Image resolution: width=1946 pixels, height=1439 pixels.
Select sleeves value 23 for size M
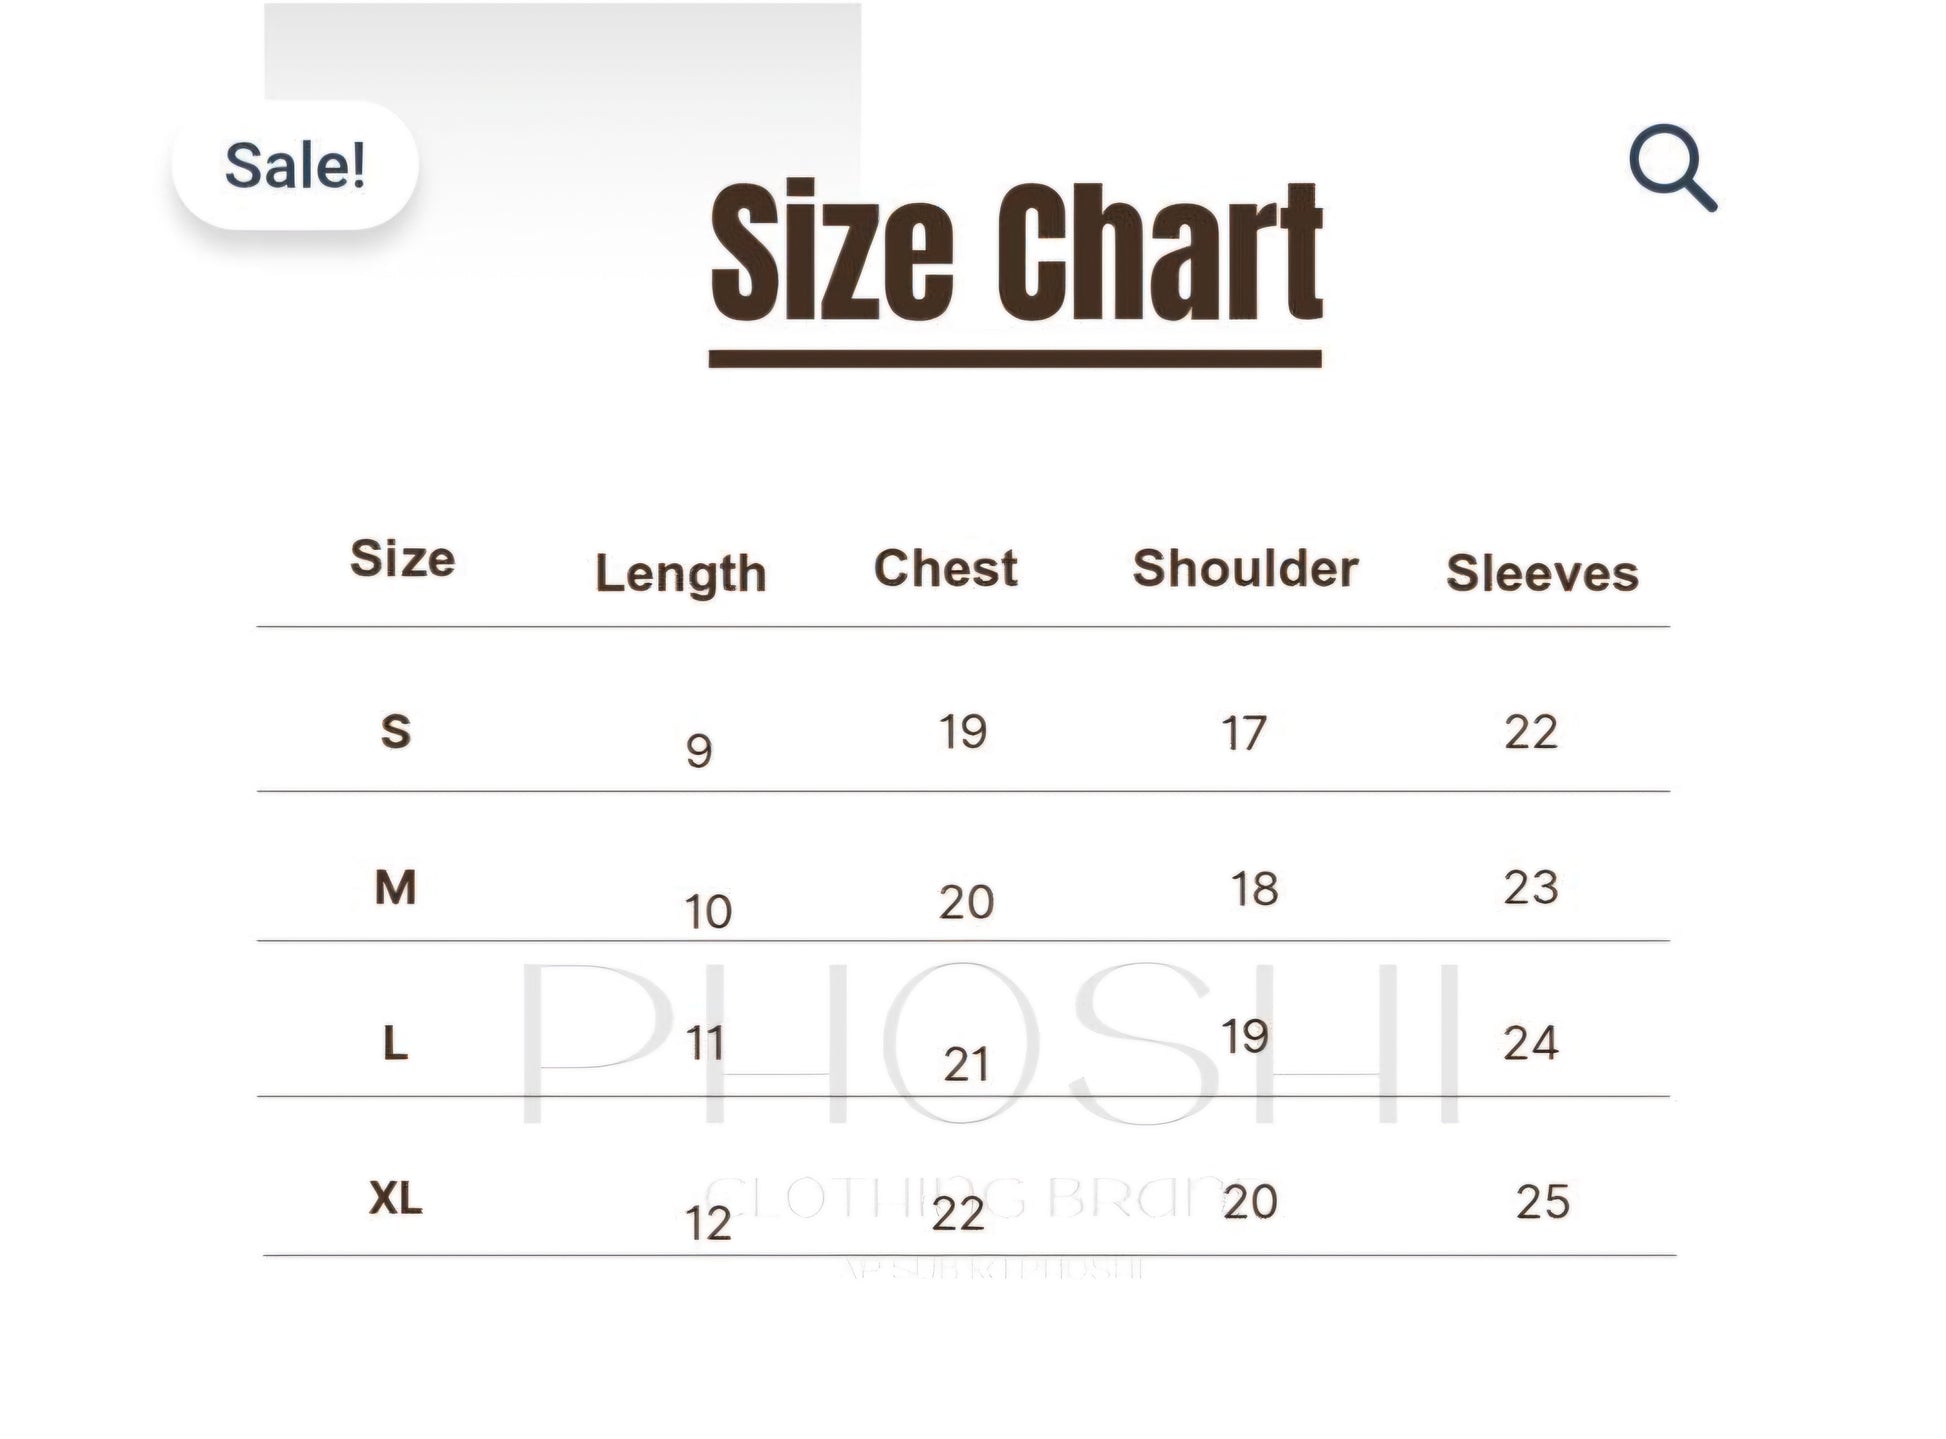(1531, 887)
